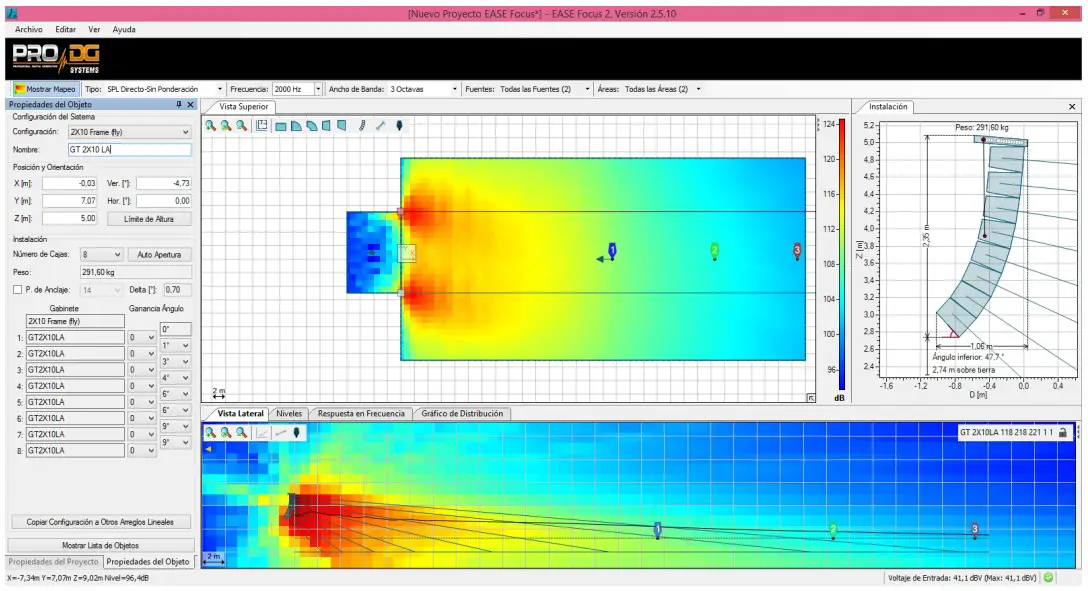
Task: Click the X [m] position field
Action: (x=69, y=183)
